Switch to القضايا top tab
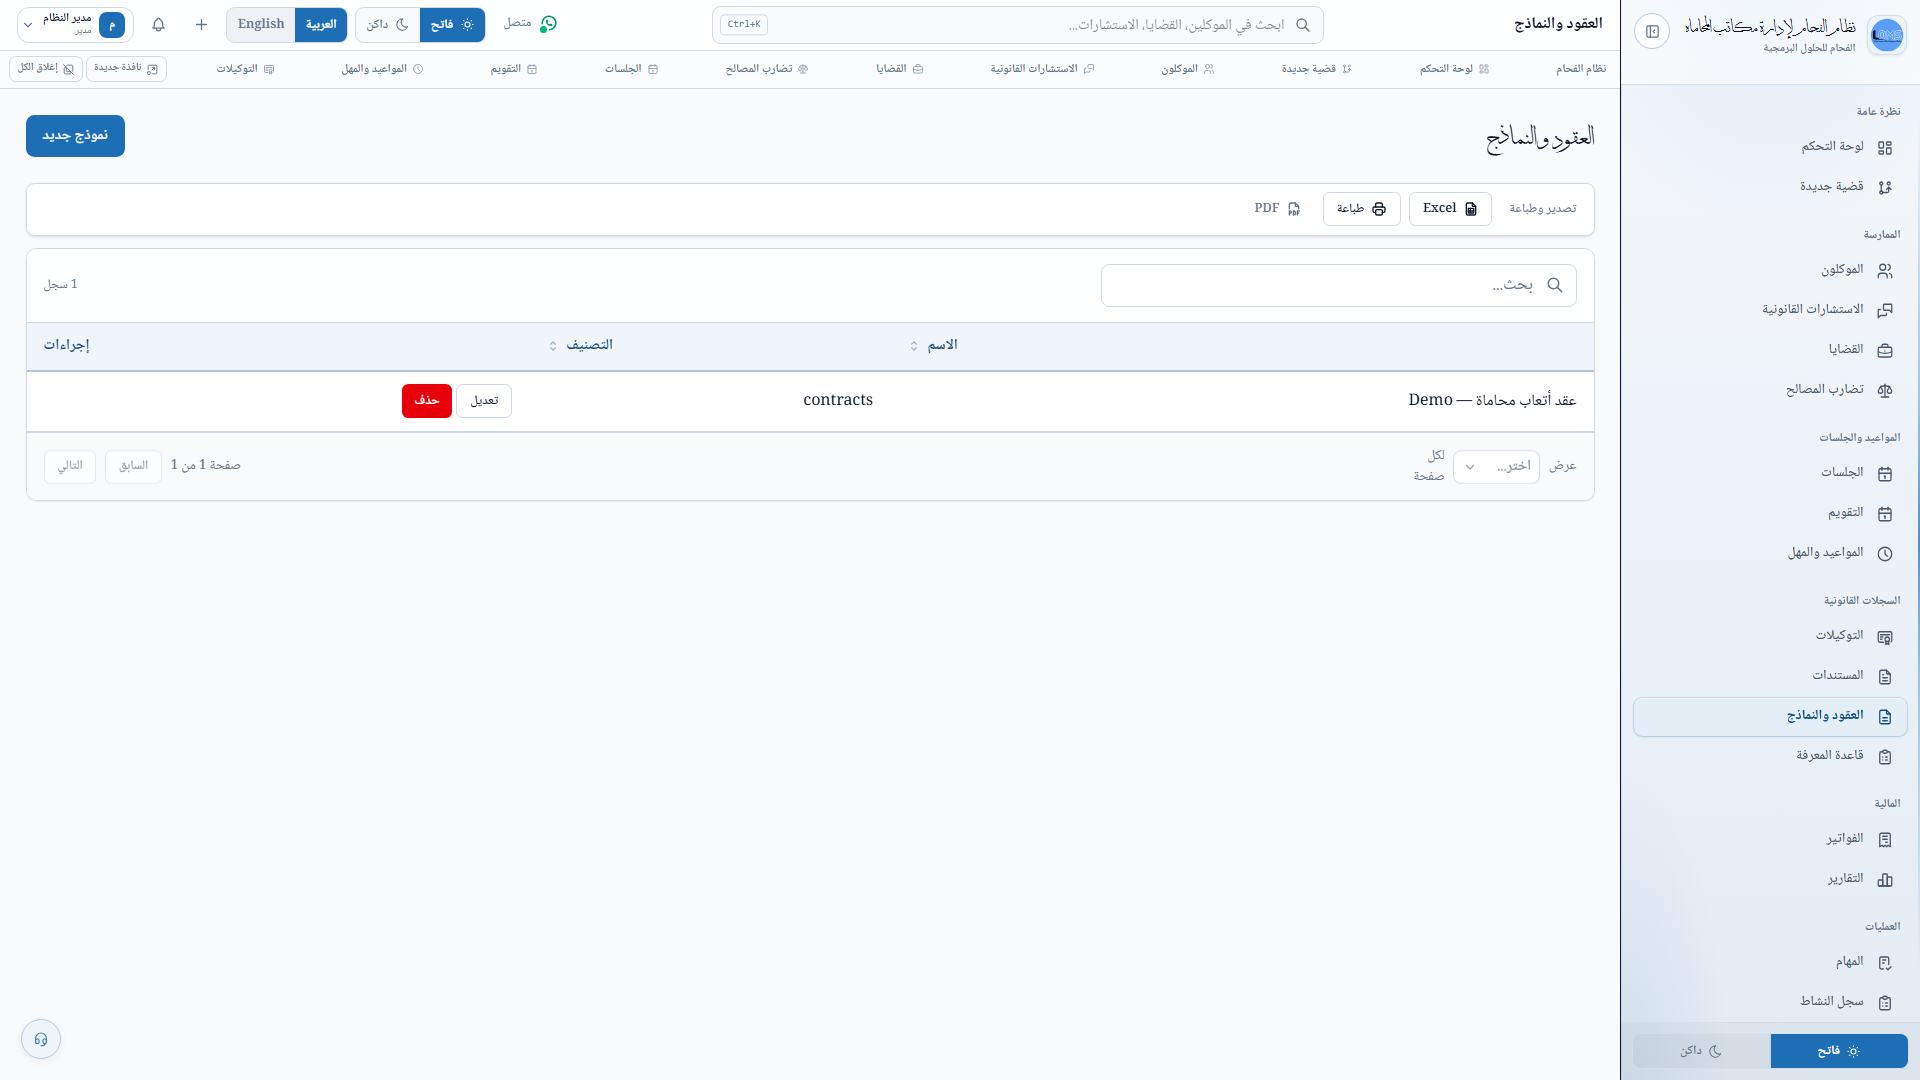This screenshot has width=1920, height=1080. 899,69
